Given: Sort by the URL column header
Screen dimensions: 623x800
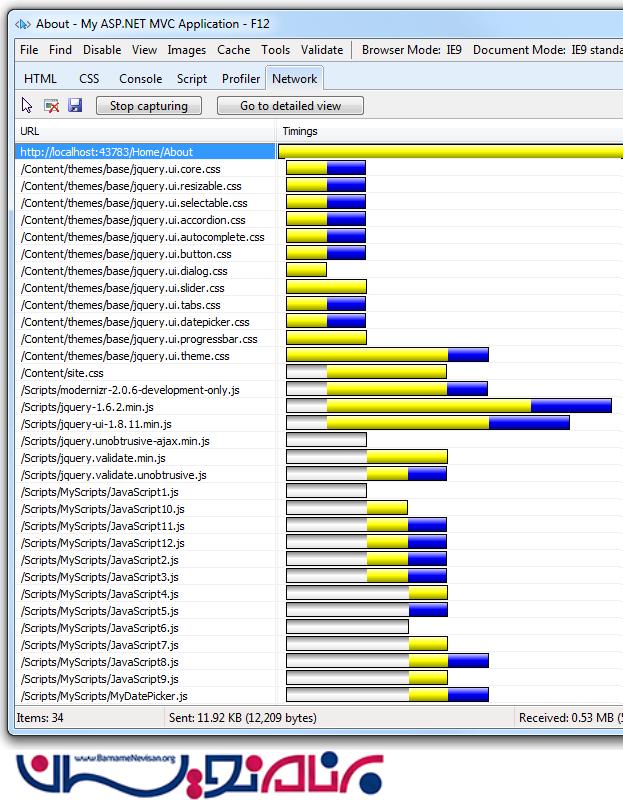Looking at the screenshot, I should [145, 131].
